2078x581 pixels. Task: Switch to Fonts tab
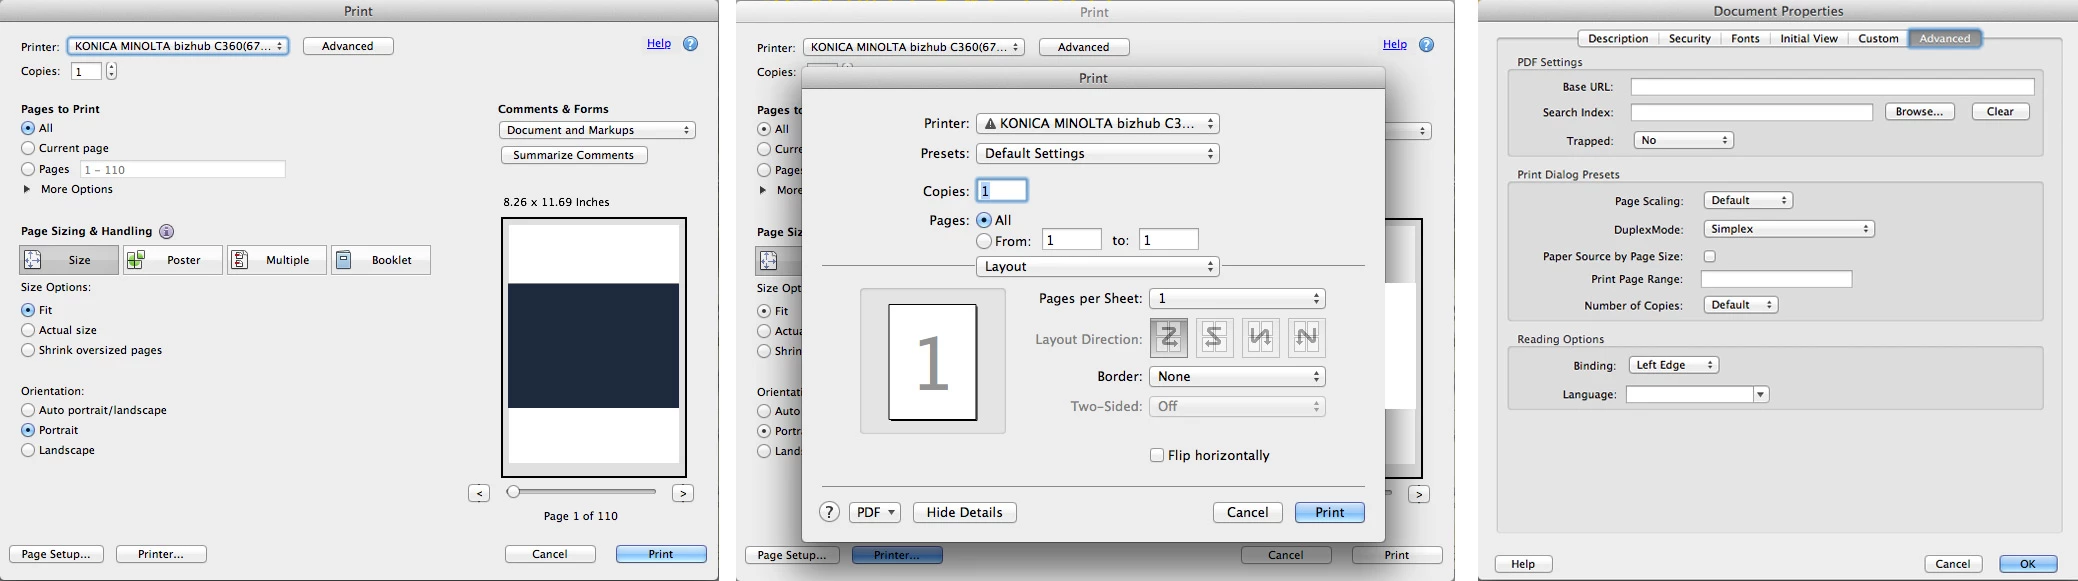pyautogui.click(x=1745, y=38)
